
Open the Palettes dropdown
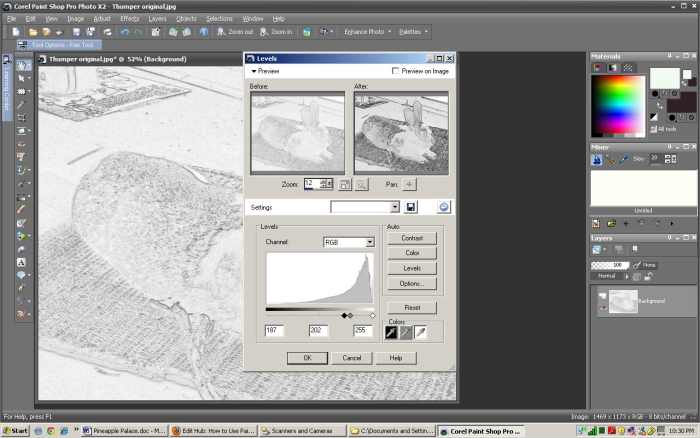413,32
